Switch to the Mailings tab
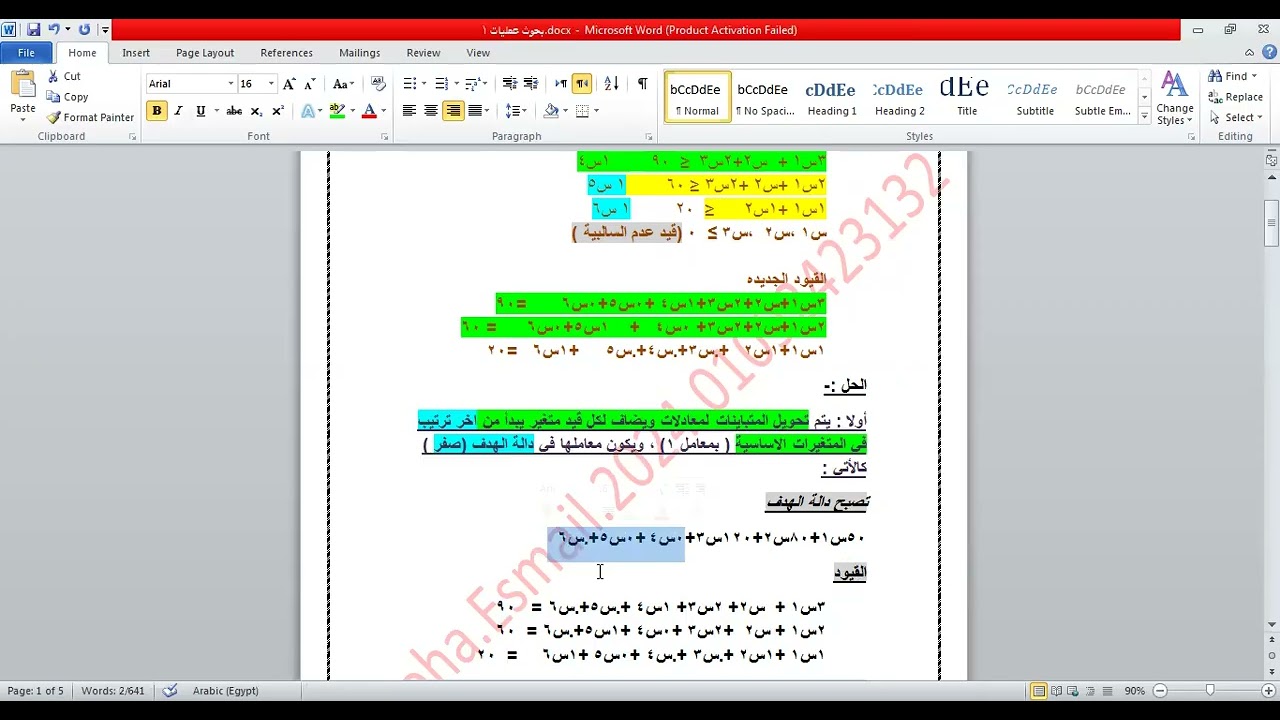 (360, 53)
